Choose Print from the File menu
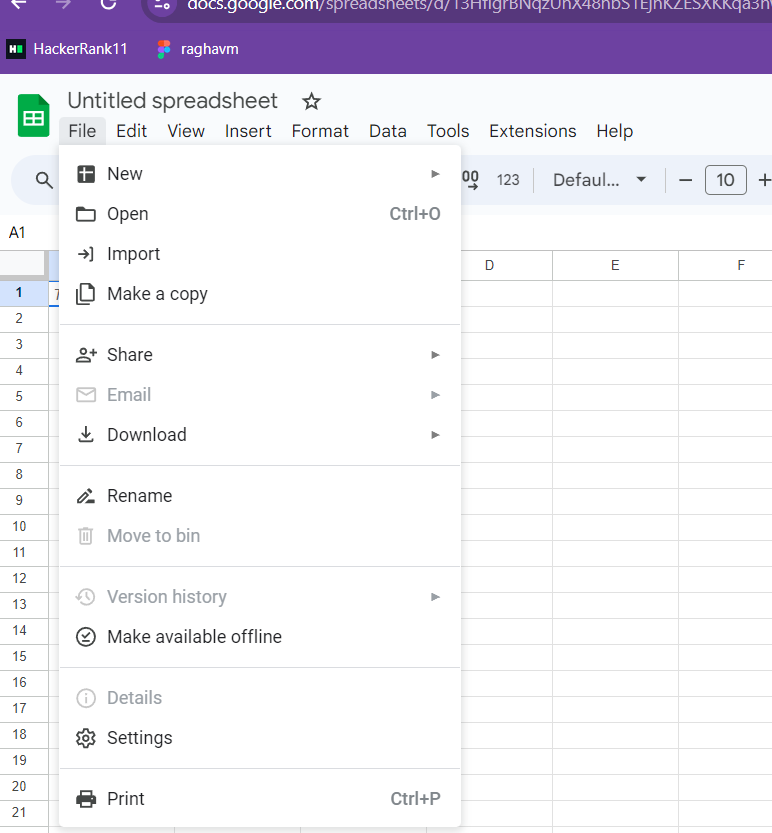 pos(260,798)
